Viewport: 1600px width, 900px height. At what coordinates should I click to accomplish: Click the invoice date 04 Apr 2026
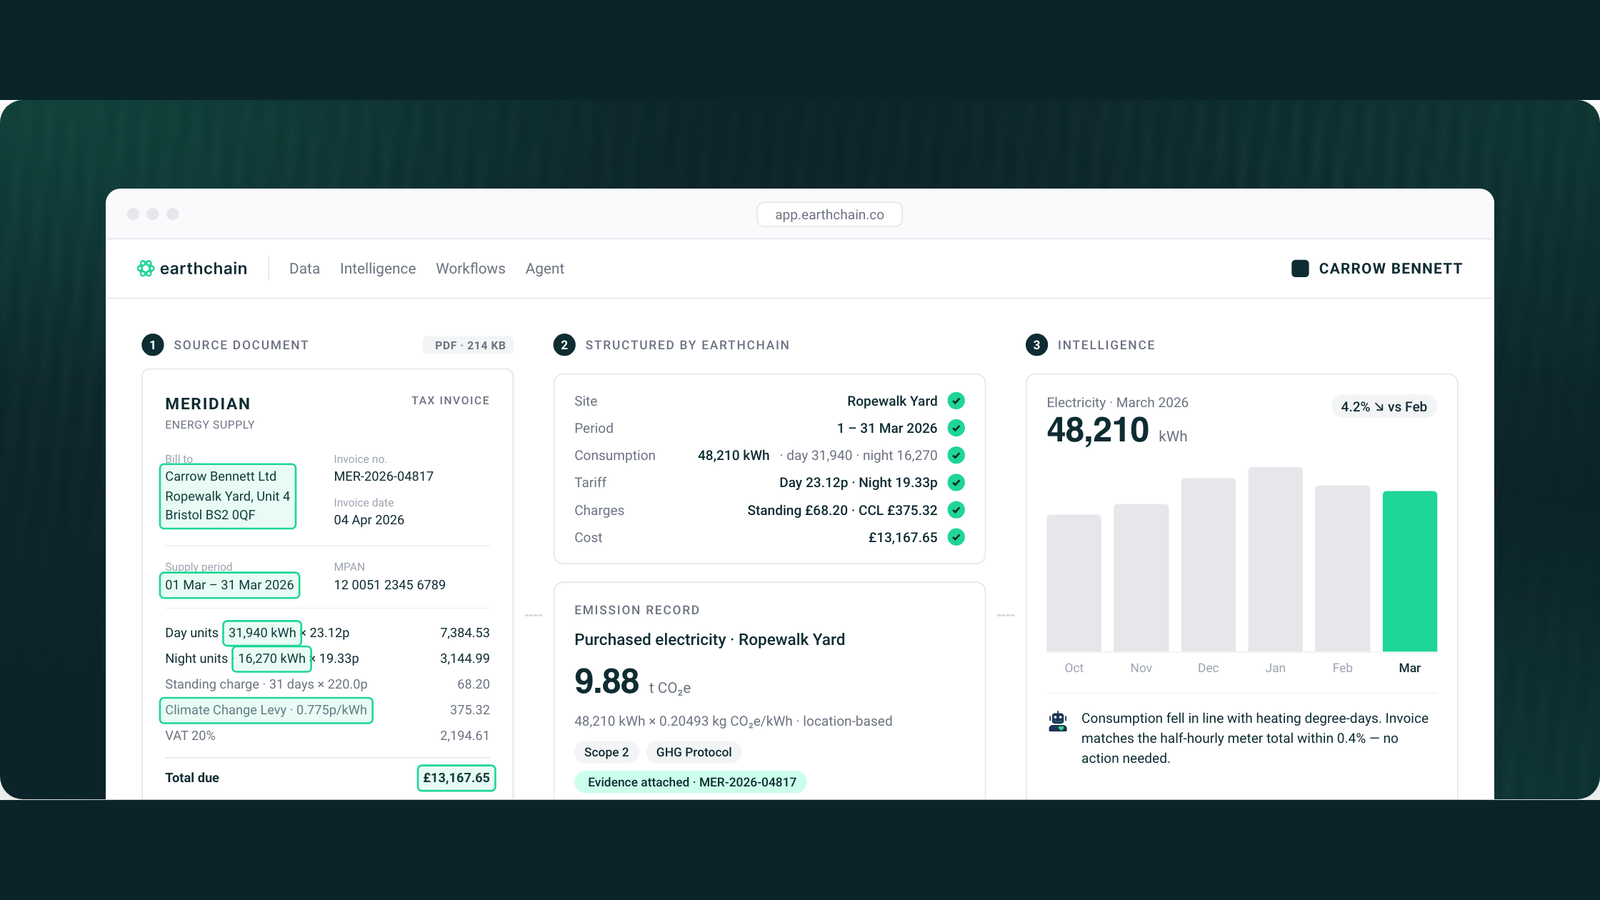click(369, 520)
